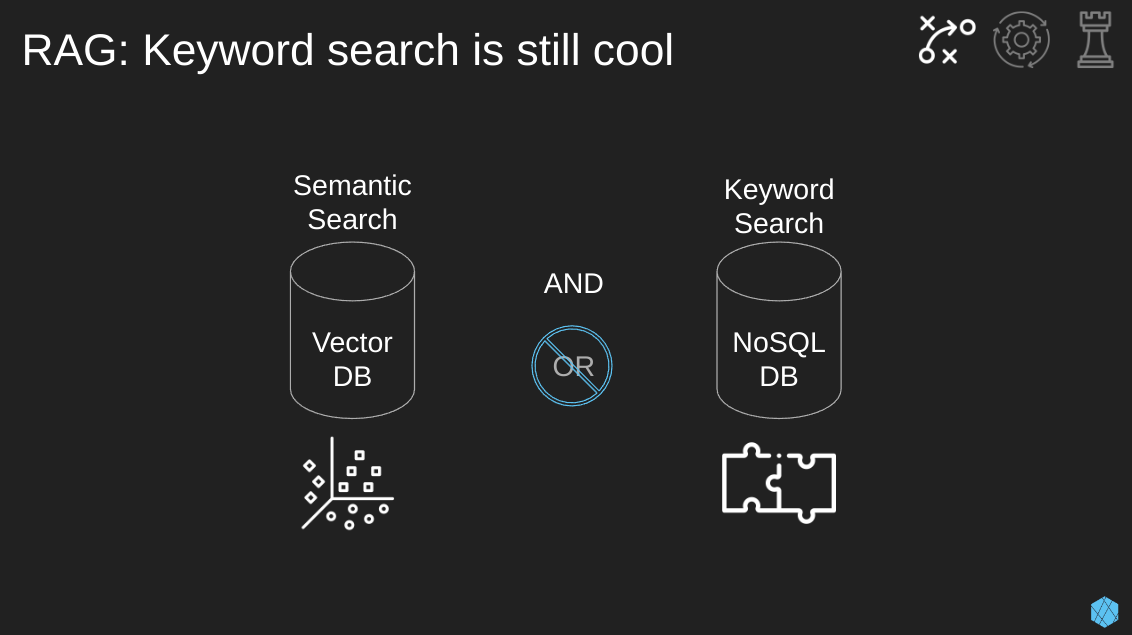1132x635 pixels.
Task: Click the Vector DB text label
Action: coord(352,359)
